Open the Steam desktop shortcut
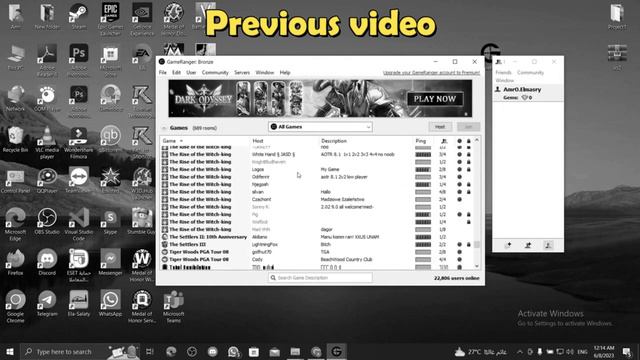This screenshot has width=640, height=360. click(78, 16)
